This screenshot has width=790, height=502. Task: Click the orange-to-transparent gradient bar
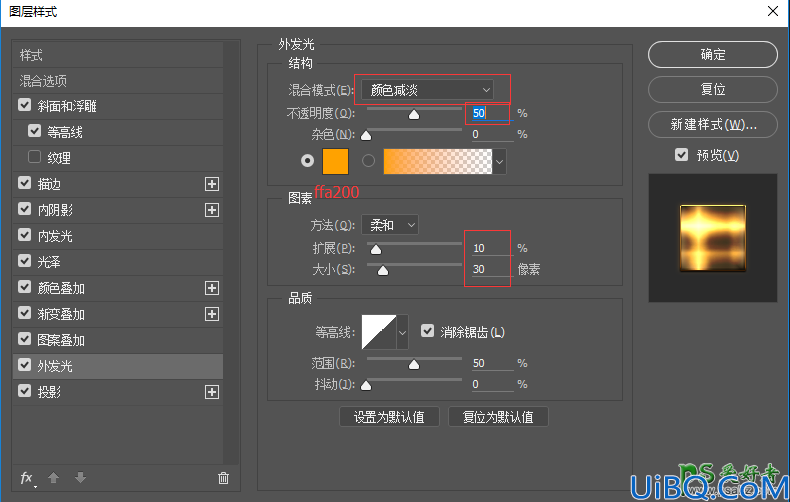coord(437,162)
